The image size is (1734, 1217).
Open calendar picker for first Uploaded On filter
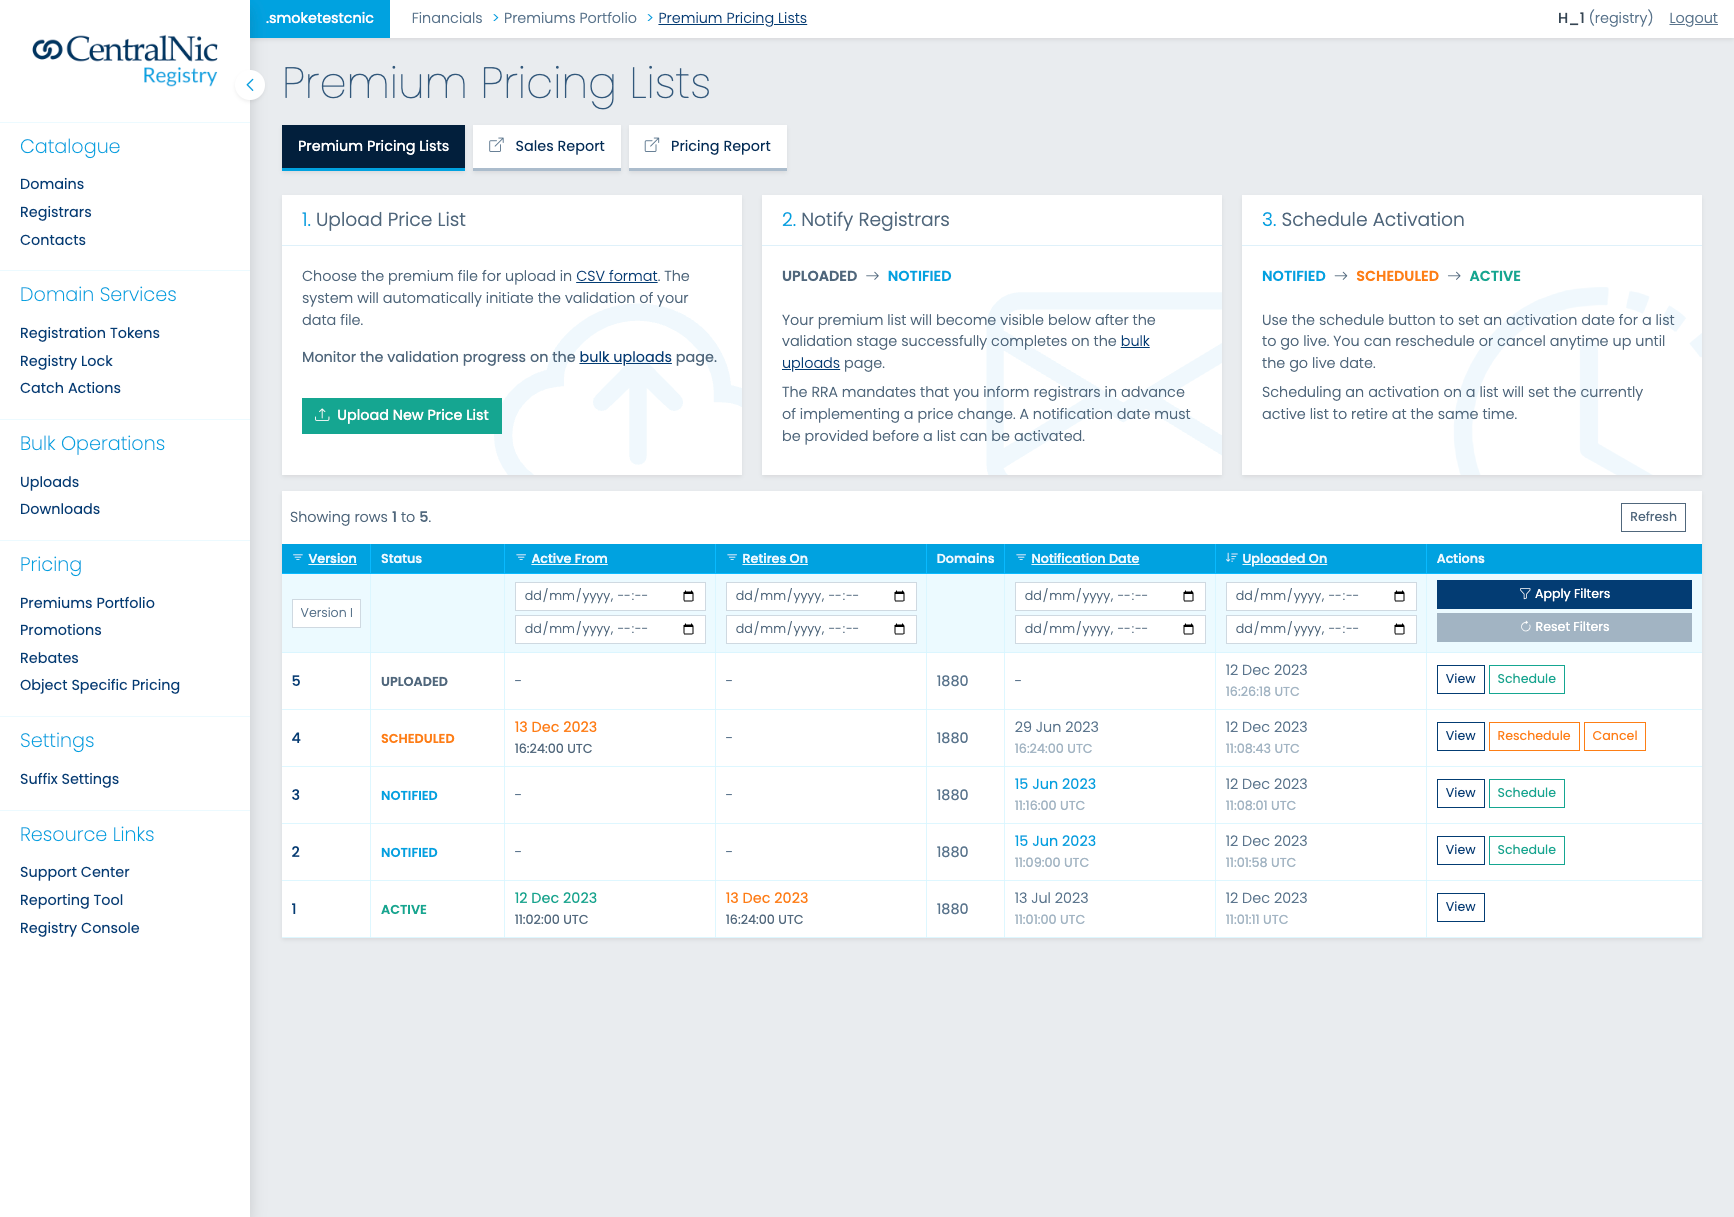point(1399,596)
